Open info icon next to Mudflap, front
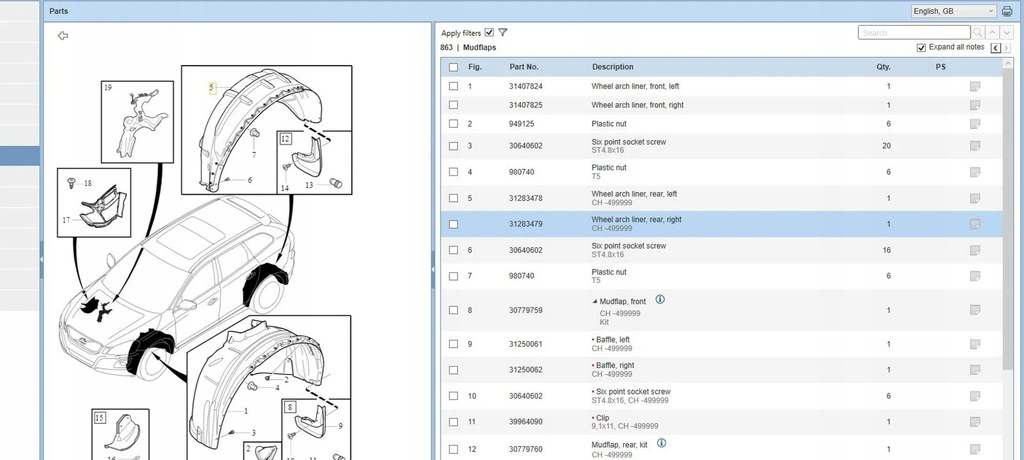This screenshot has width=1024, height=460. pyautogui.click(x=660, y=300)
